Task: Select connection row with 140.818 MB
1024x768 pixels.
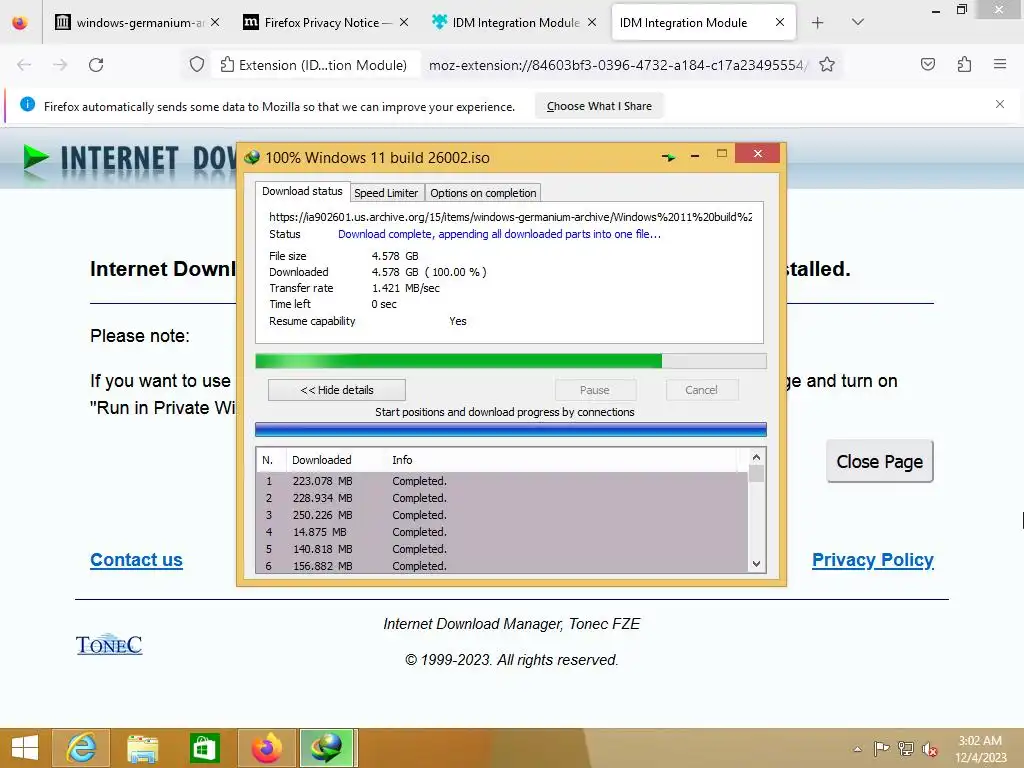Action: [x=502, y=549]
